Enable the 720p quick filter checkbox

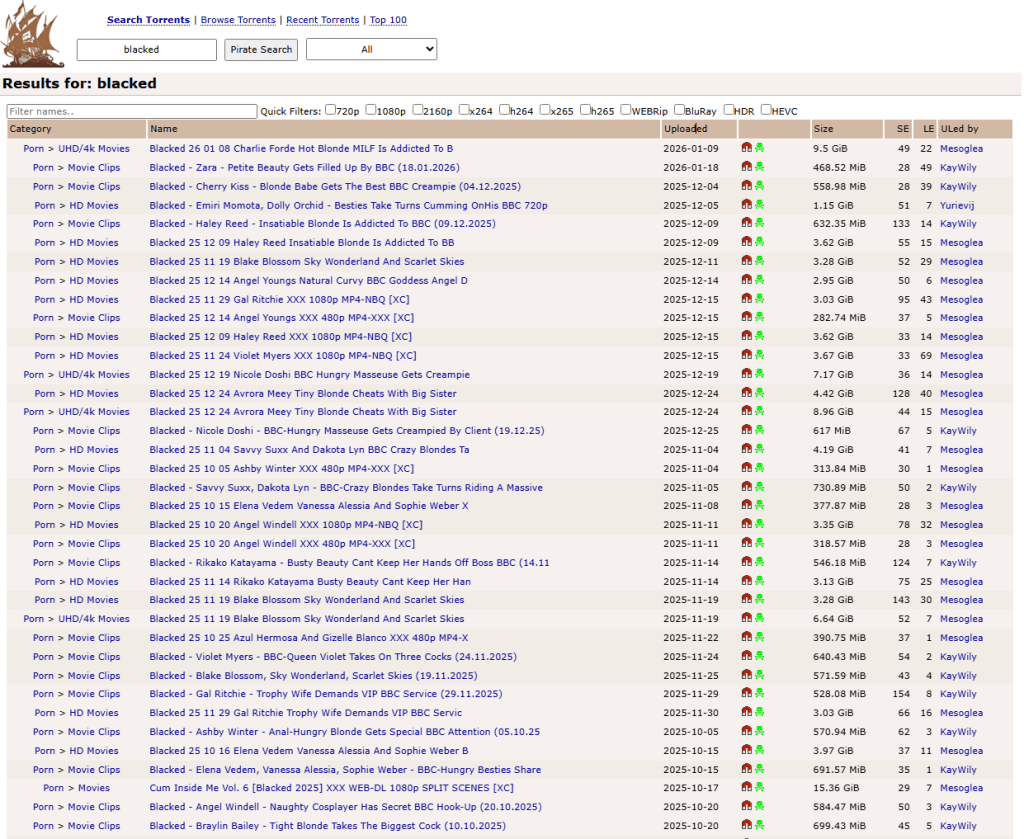pos(331,110)
